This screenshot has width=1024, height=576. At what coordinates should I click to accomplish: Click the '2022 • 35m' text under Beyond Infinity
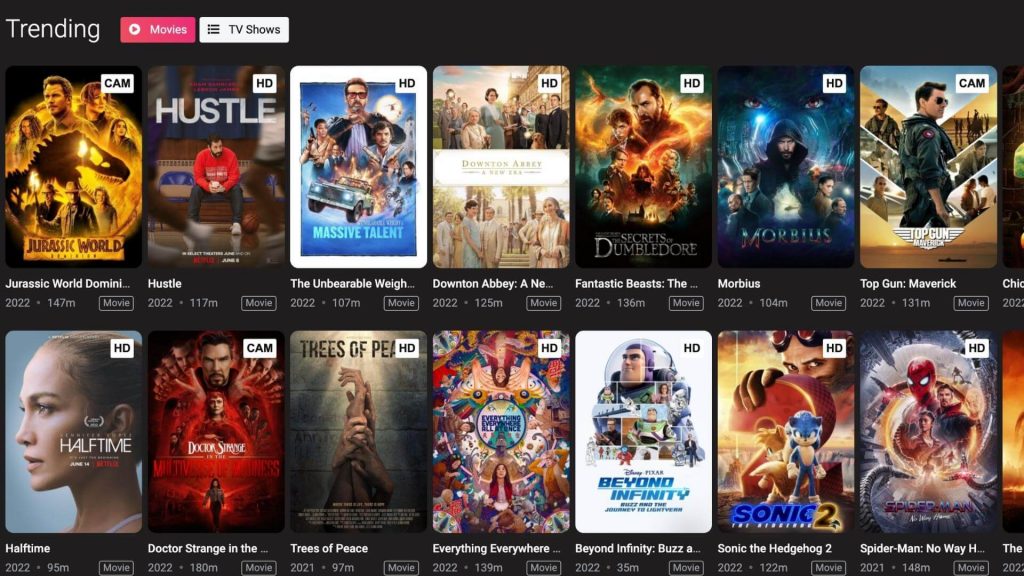[607, 568]
